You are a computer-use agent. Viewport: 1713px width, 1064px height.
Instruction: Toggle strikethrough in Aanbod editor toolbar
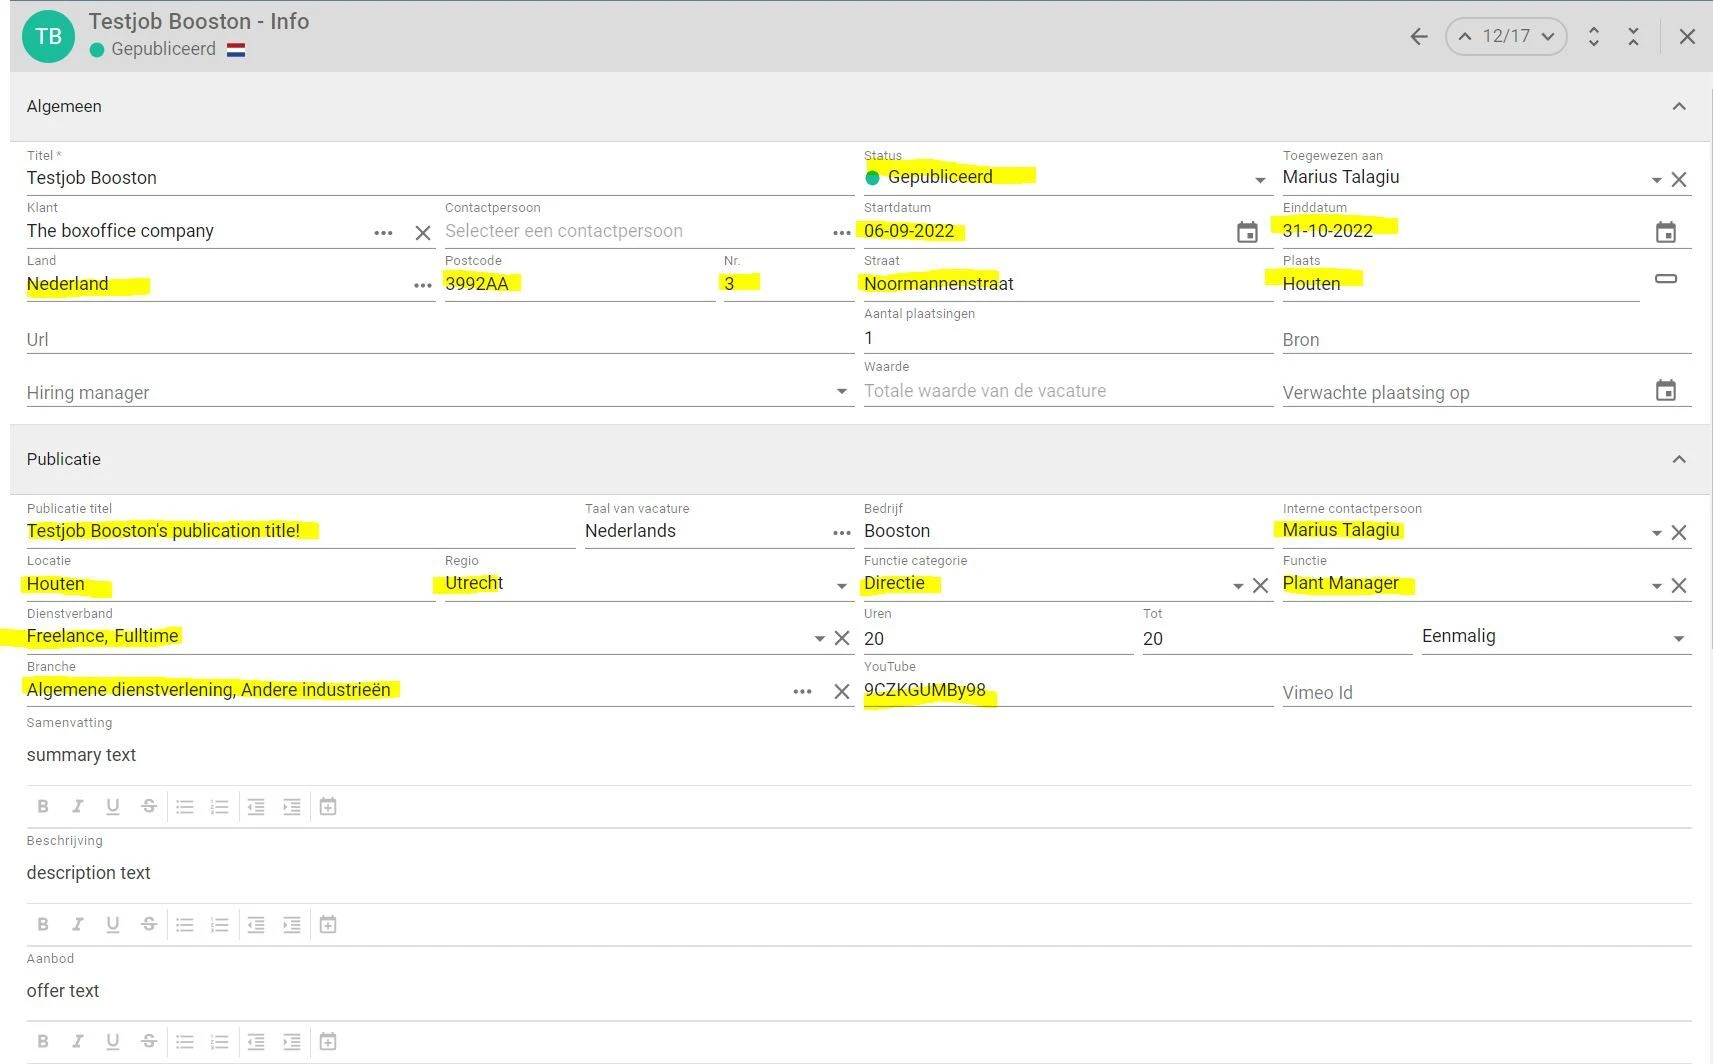(149, 1042)
